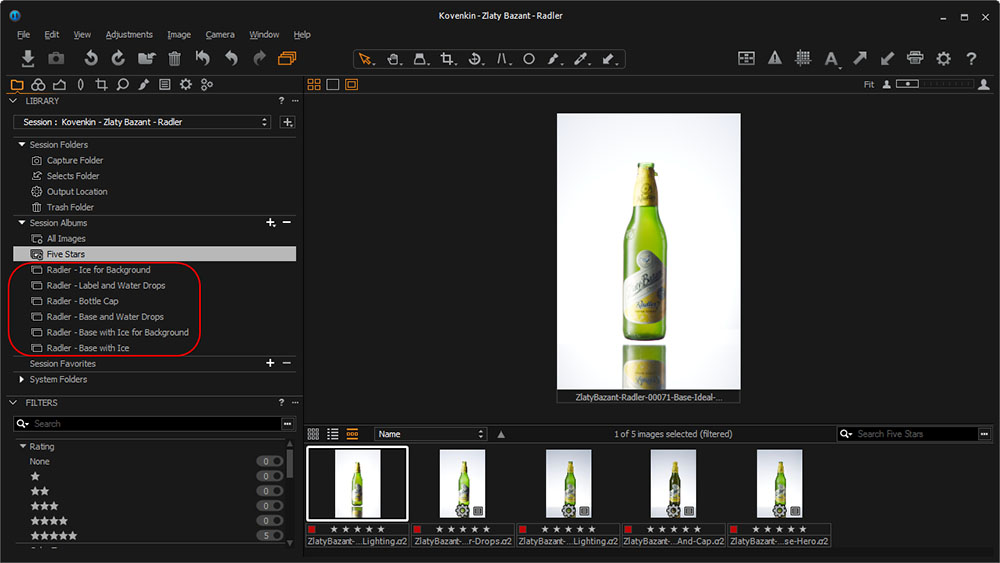The image size is (1000, 563).
Task: Add a new session album
Action: [x=270, y=223]
